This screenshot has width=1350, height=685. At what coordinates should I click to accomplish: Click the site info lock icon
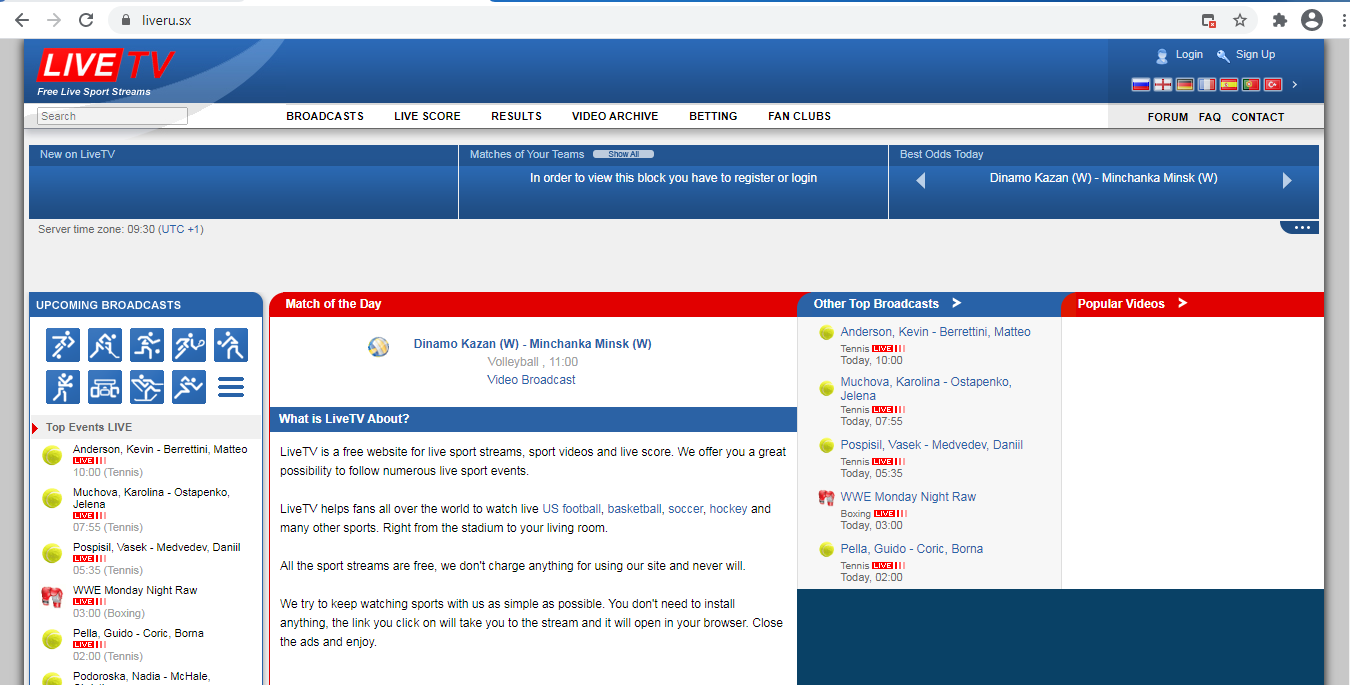coord(125,20)
